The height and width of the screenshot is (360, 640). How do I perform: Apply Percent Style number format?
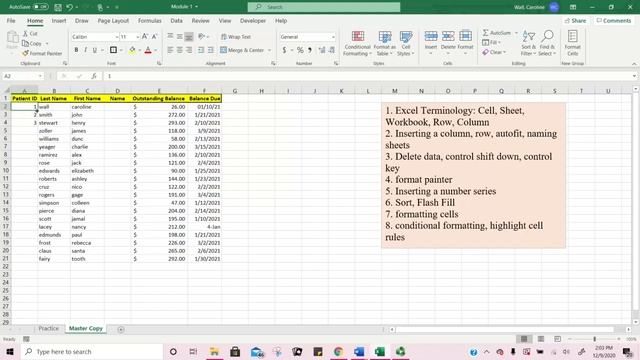tap(300, 50)
